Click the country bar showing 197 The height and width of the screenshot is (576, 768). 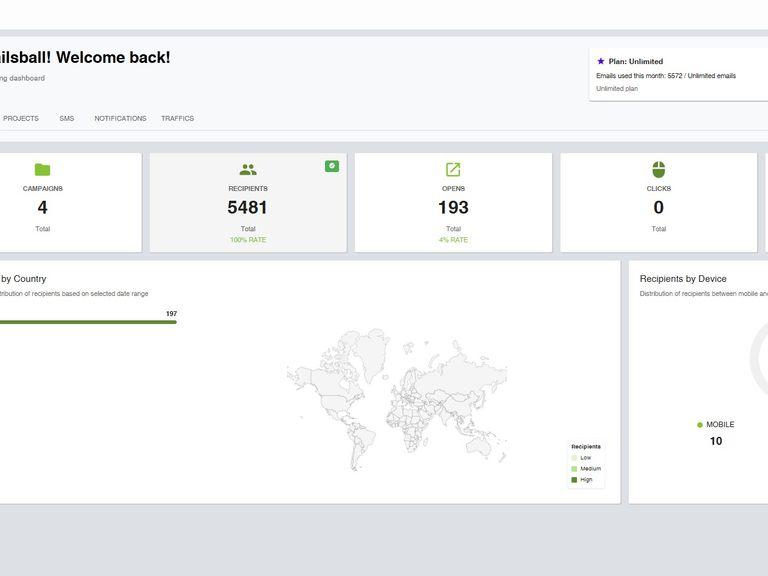[x=88, y=322]
